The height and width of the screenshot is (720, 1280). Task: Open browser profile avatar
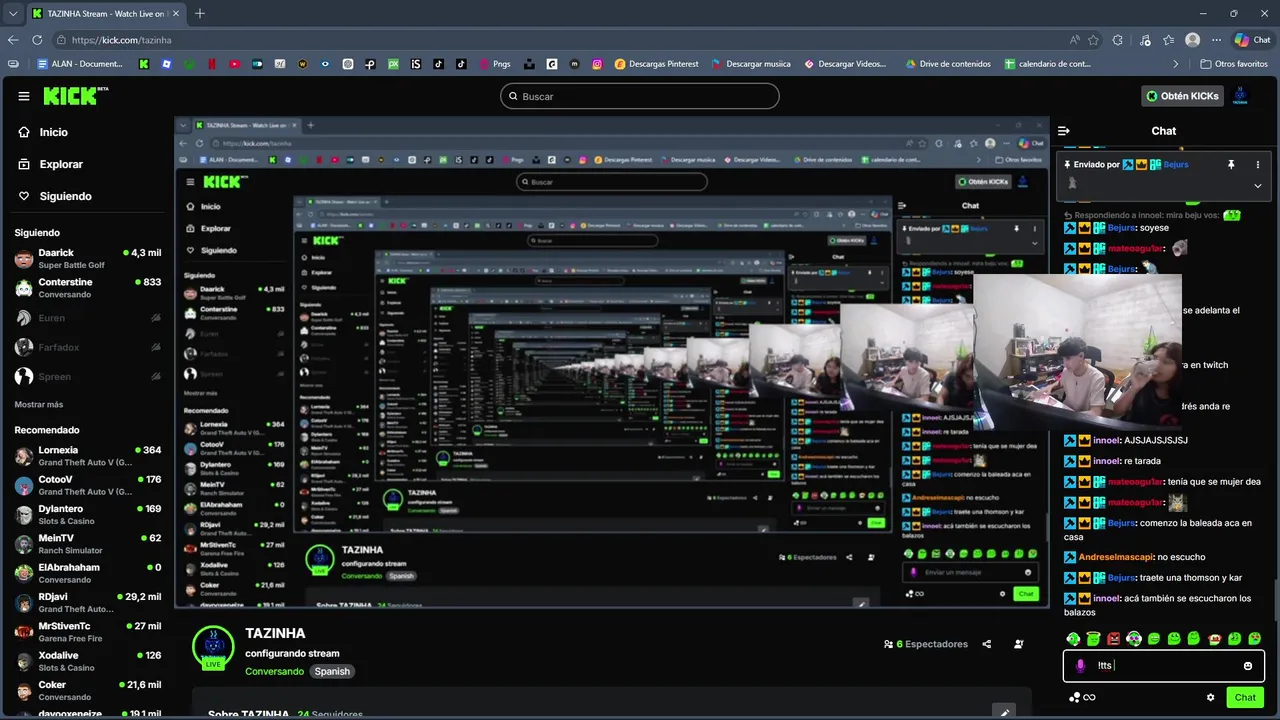pyautogui.click(x=1192, y=40)
